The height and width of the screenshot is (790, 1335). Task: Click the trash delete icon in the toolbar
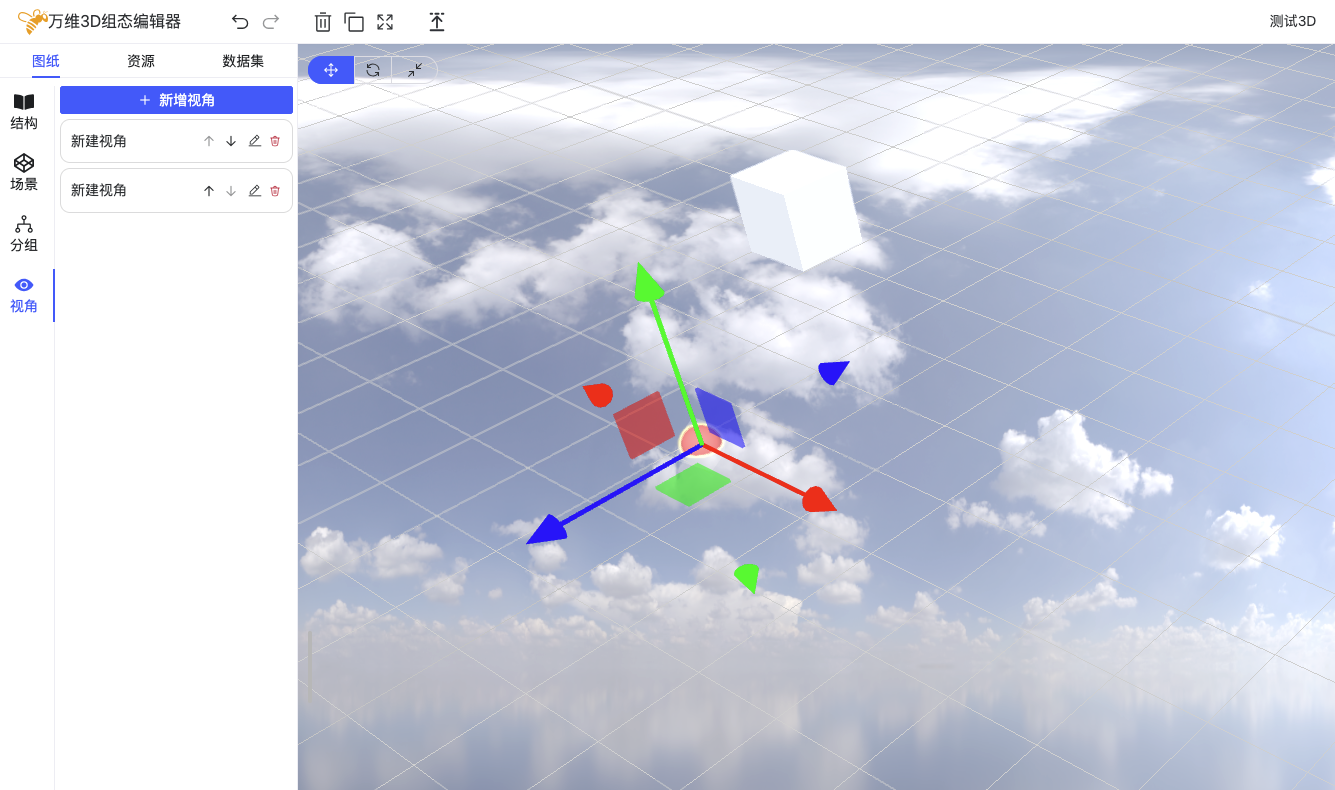(x=322, y=22)
